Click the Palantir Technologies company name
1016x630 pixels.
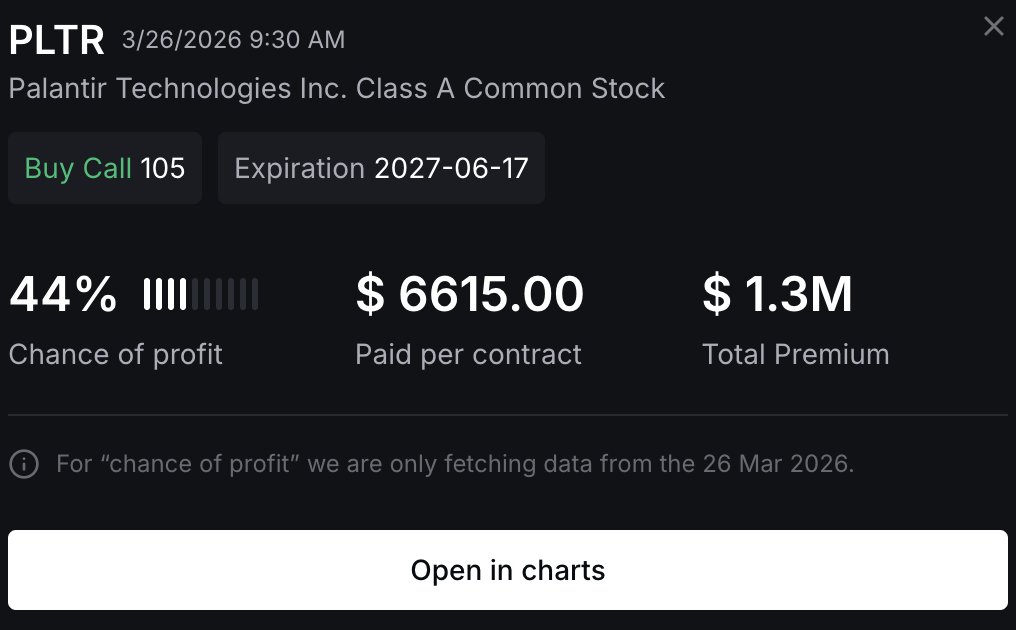pyautogui.click(x=337, y=88)
